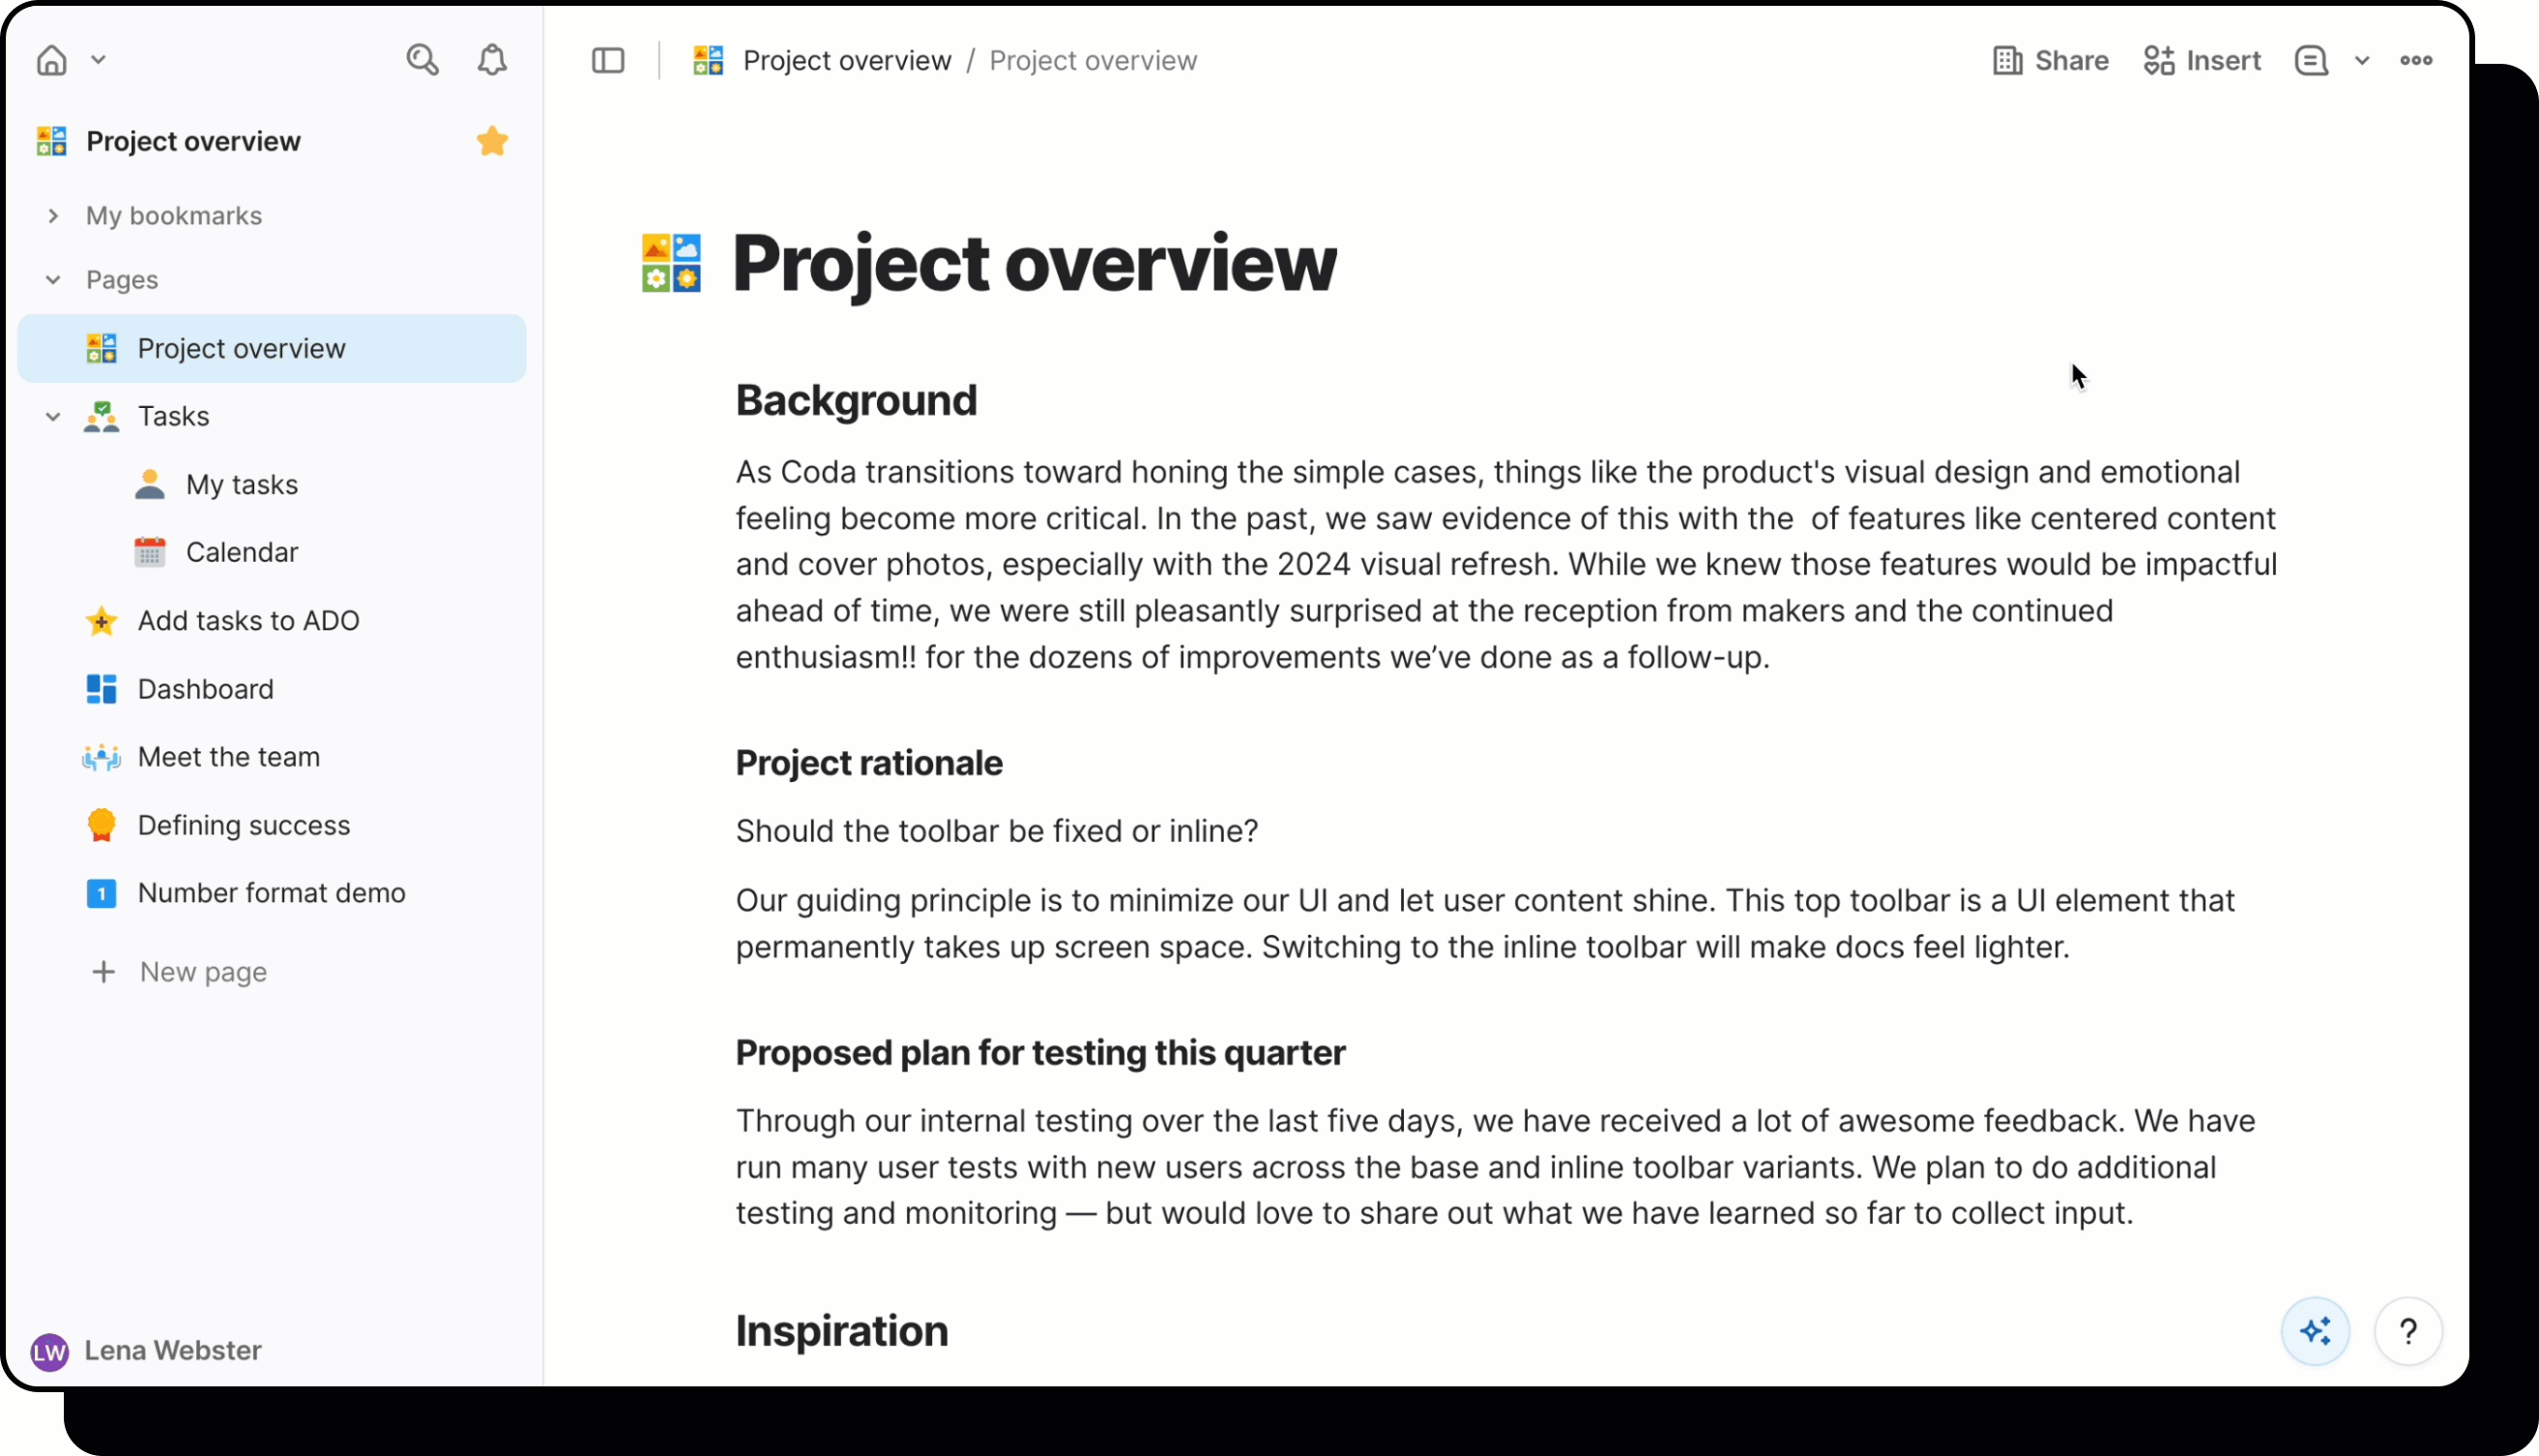
Task: Open dropdown arrow next to home
Action: pos(98,60)
